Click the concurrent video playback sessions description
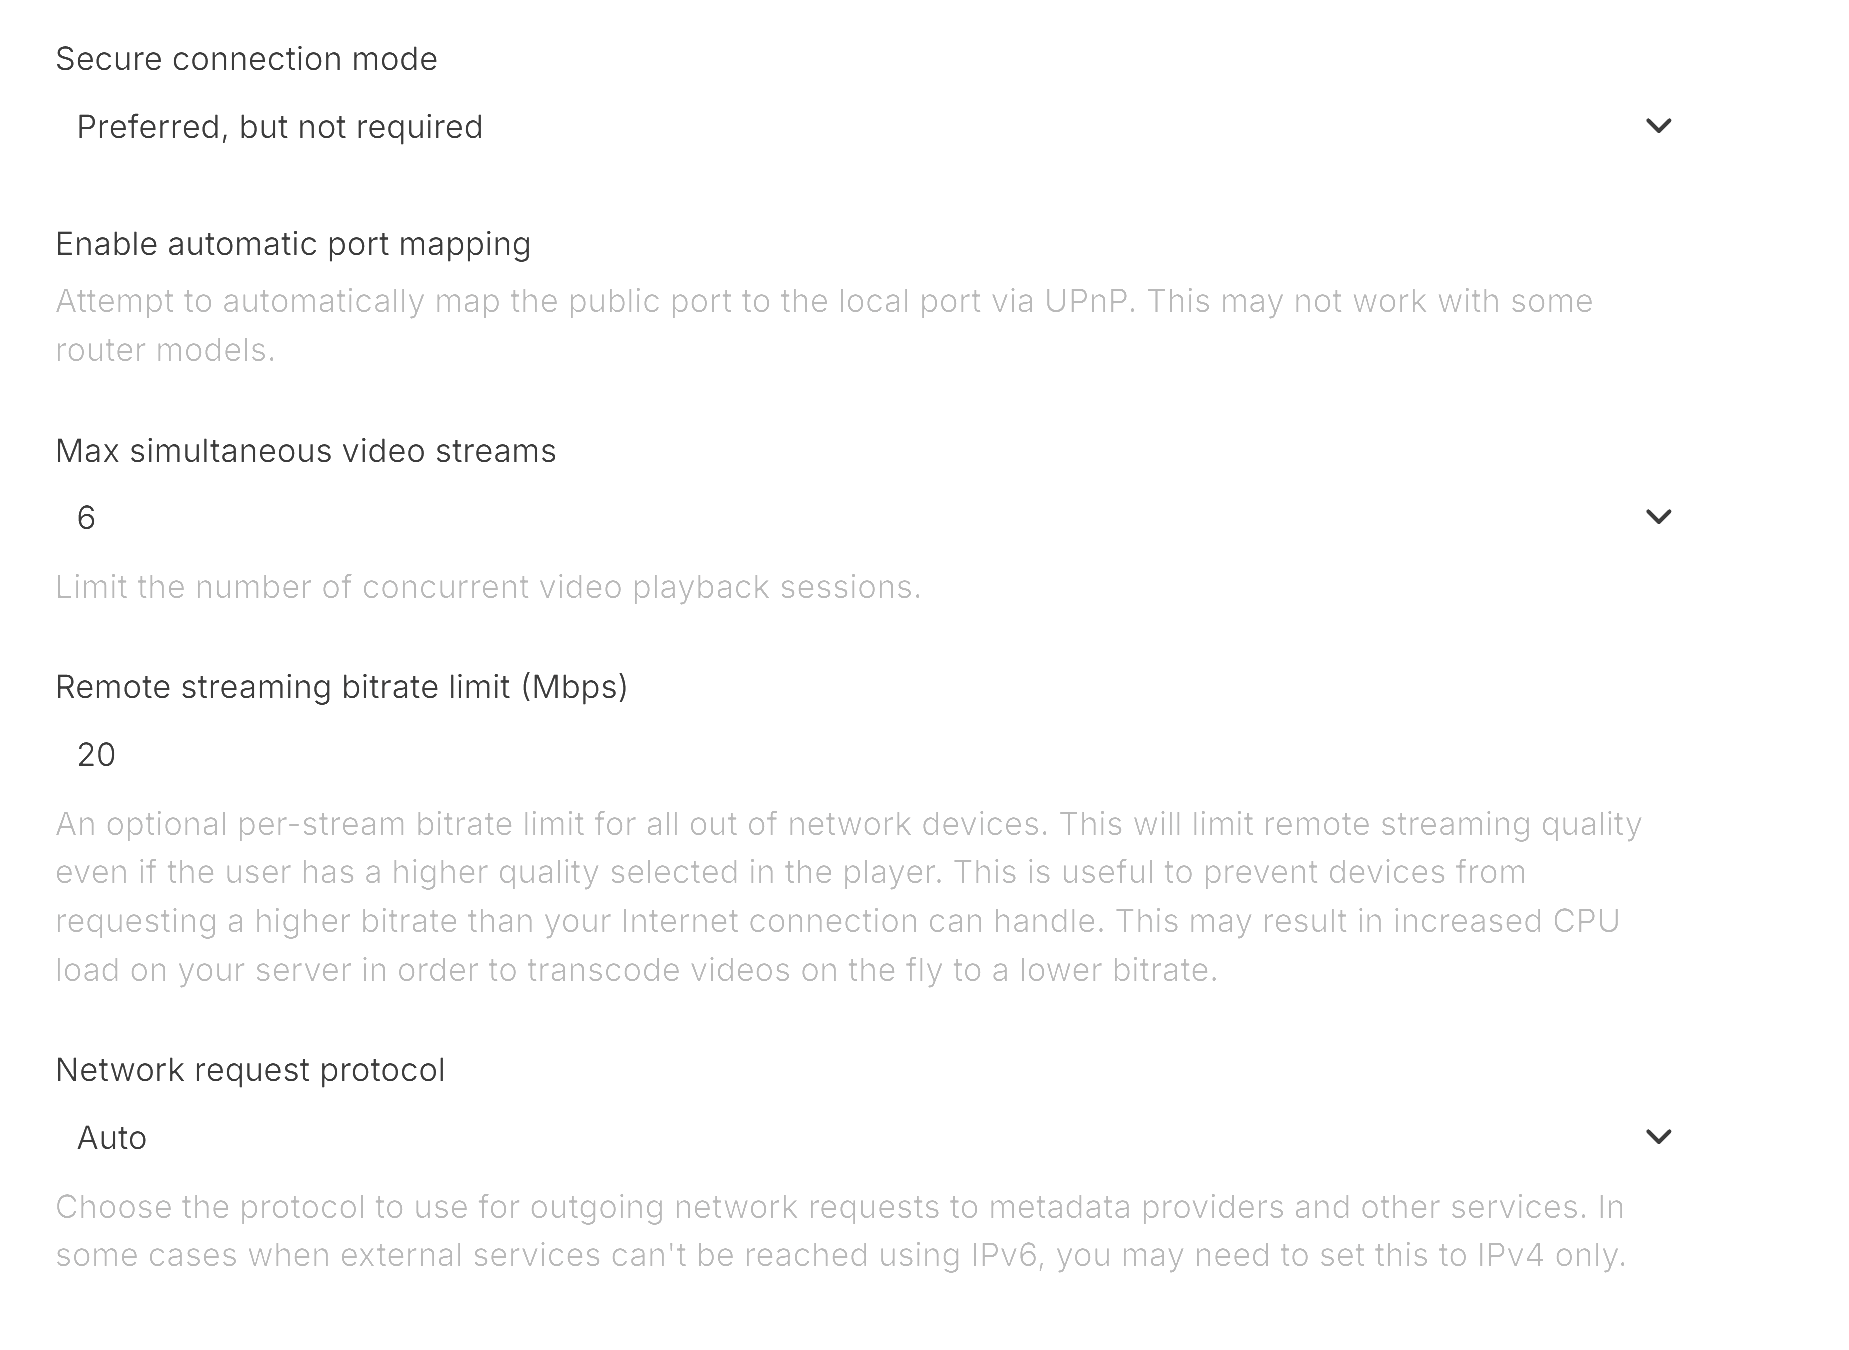Screen dimensions: 1849x1350 pos(488,587)
